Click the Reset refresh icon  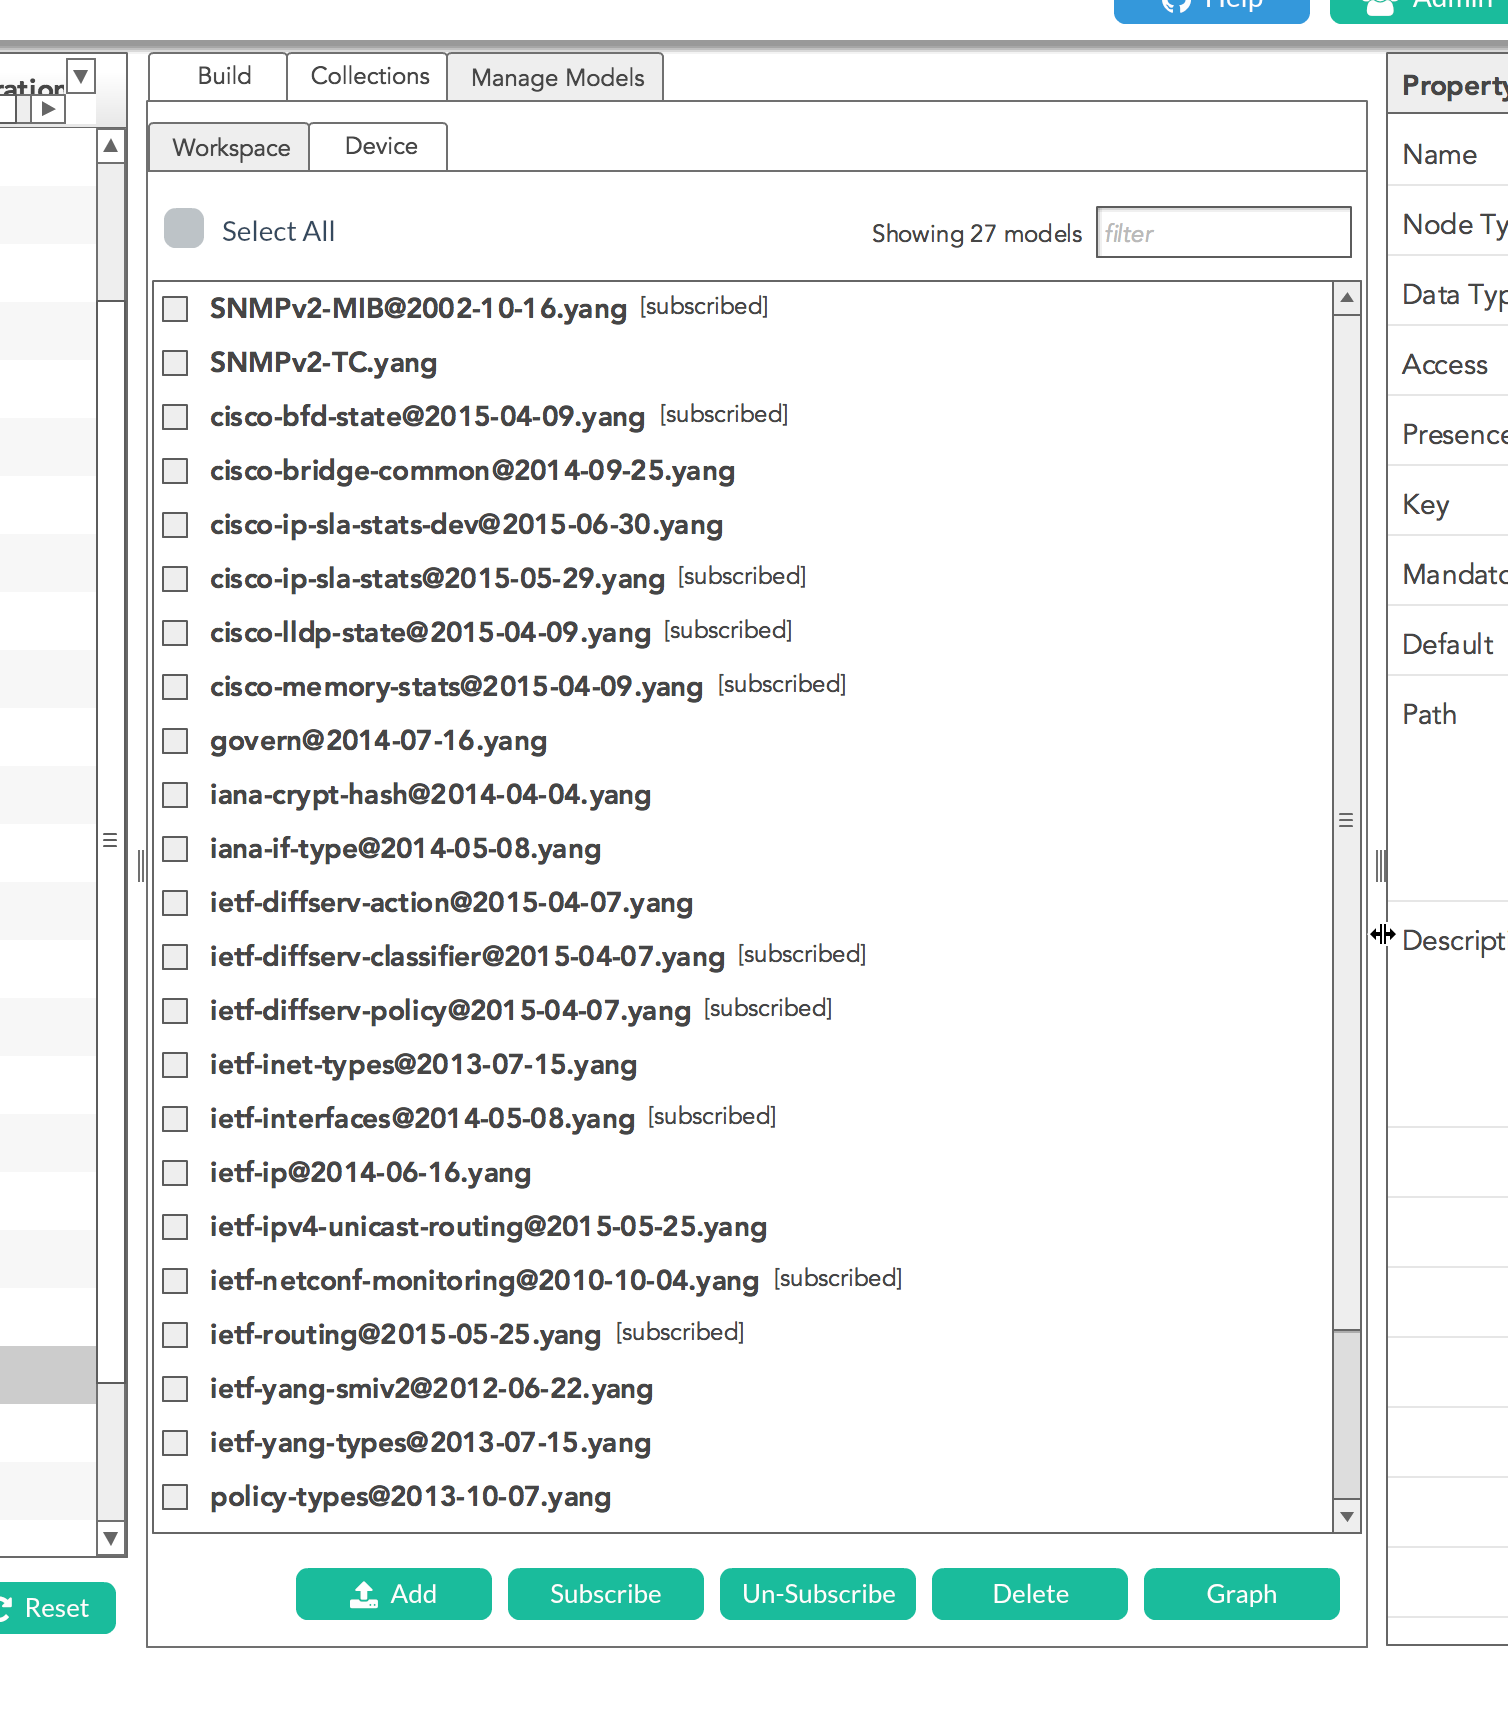[5, 1608]
